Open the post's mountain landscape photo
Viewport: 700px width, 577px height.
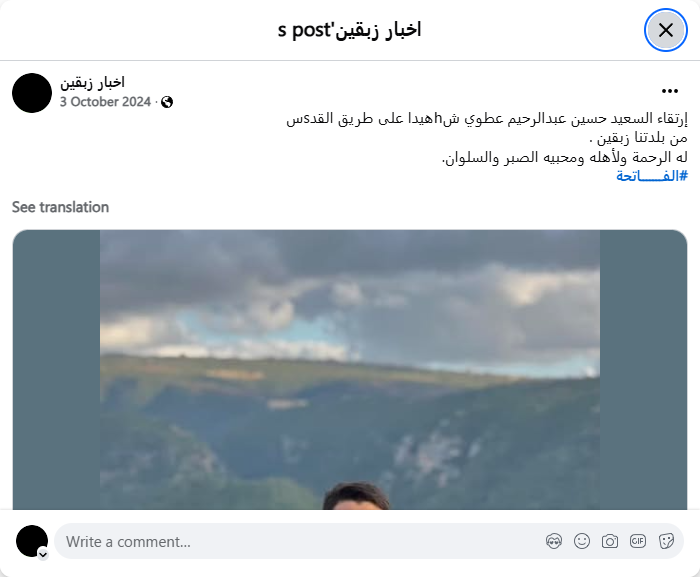click(x=350, y=370)
